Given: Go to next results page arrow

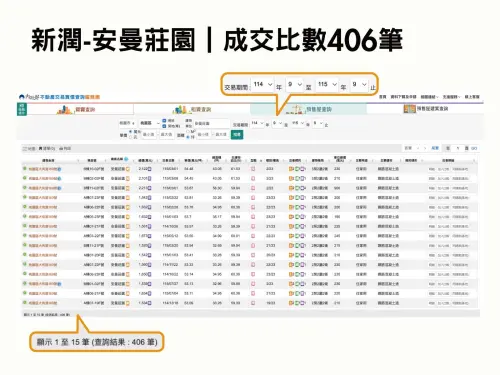Looking at the screenshot, I should [x=425, y=148].
